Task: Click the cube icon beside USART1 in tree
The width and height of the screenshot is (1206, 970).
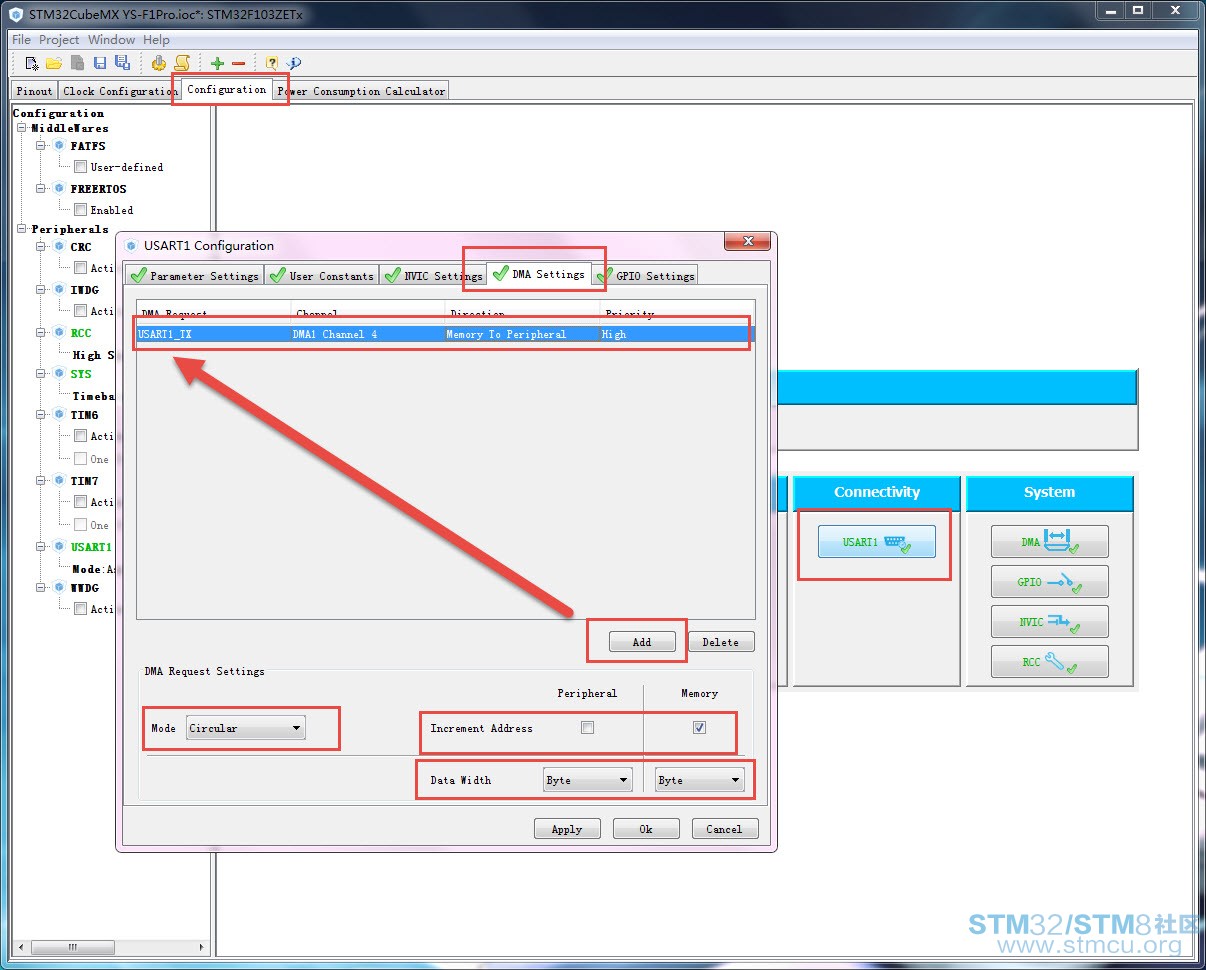Action: (x=59, y=547)
